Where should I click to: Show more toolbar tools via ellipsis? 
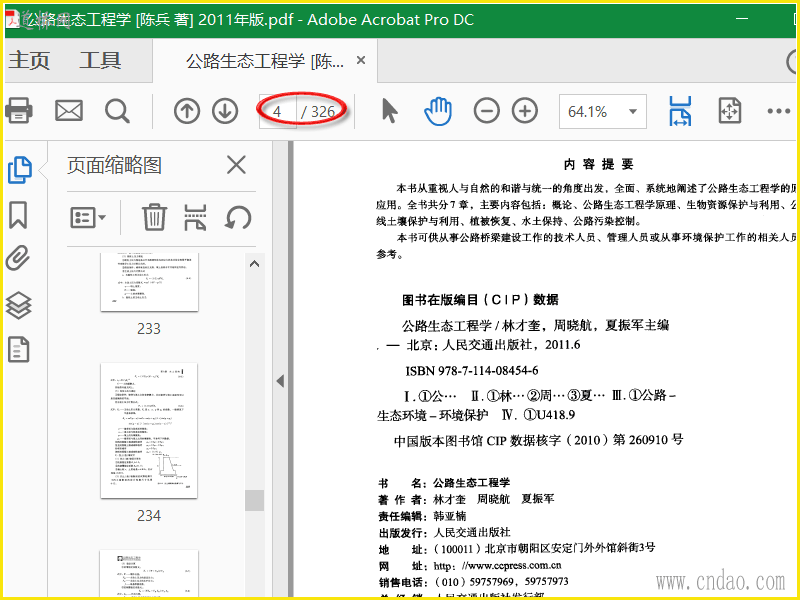779,111
